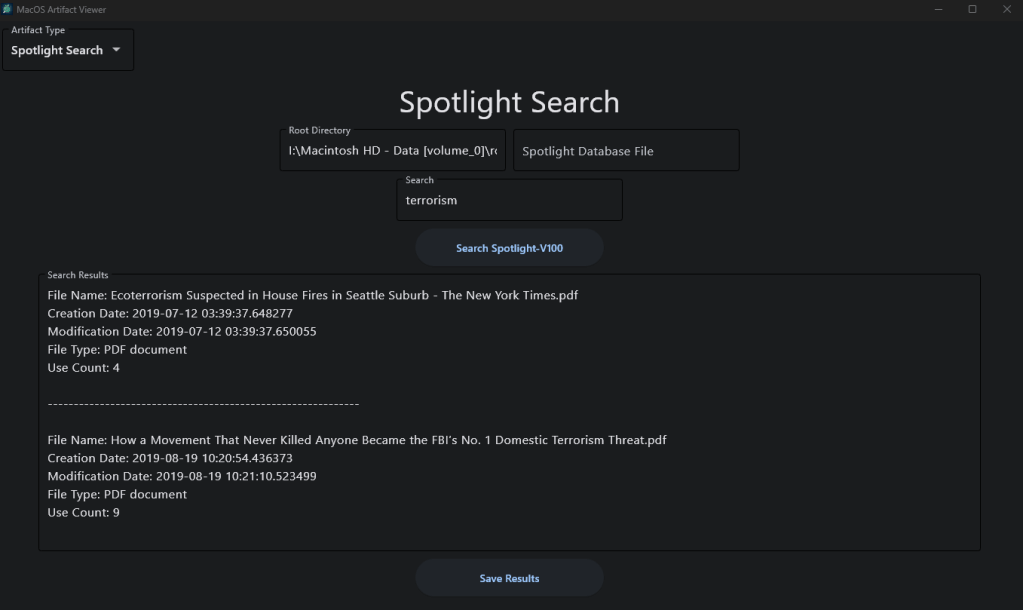
Task: Close the MacOS Artifact Viewer window
Action: [1006, 9]
